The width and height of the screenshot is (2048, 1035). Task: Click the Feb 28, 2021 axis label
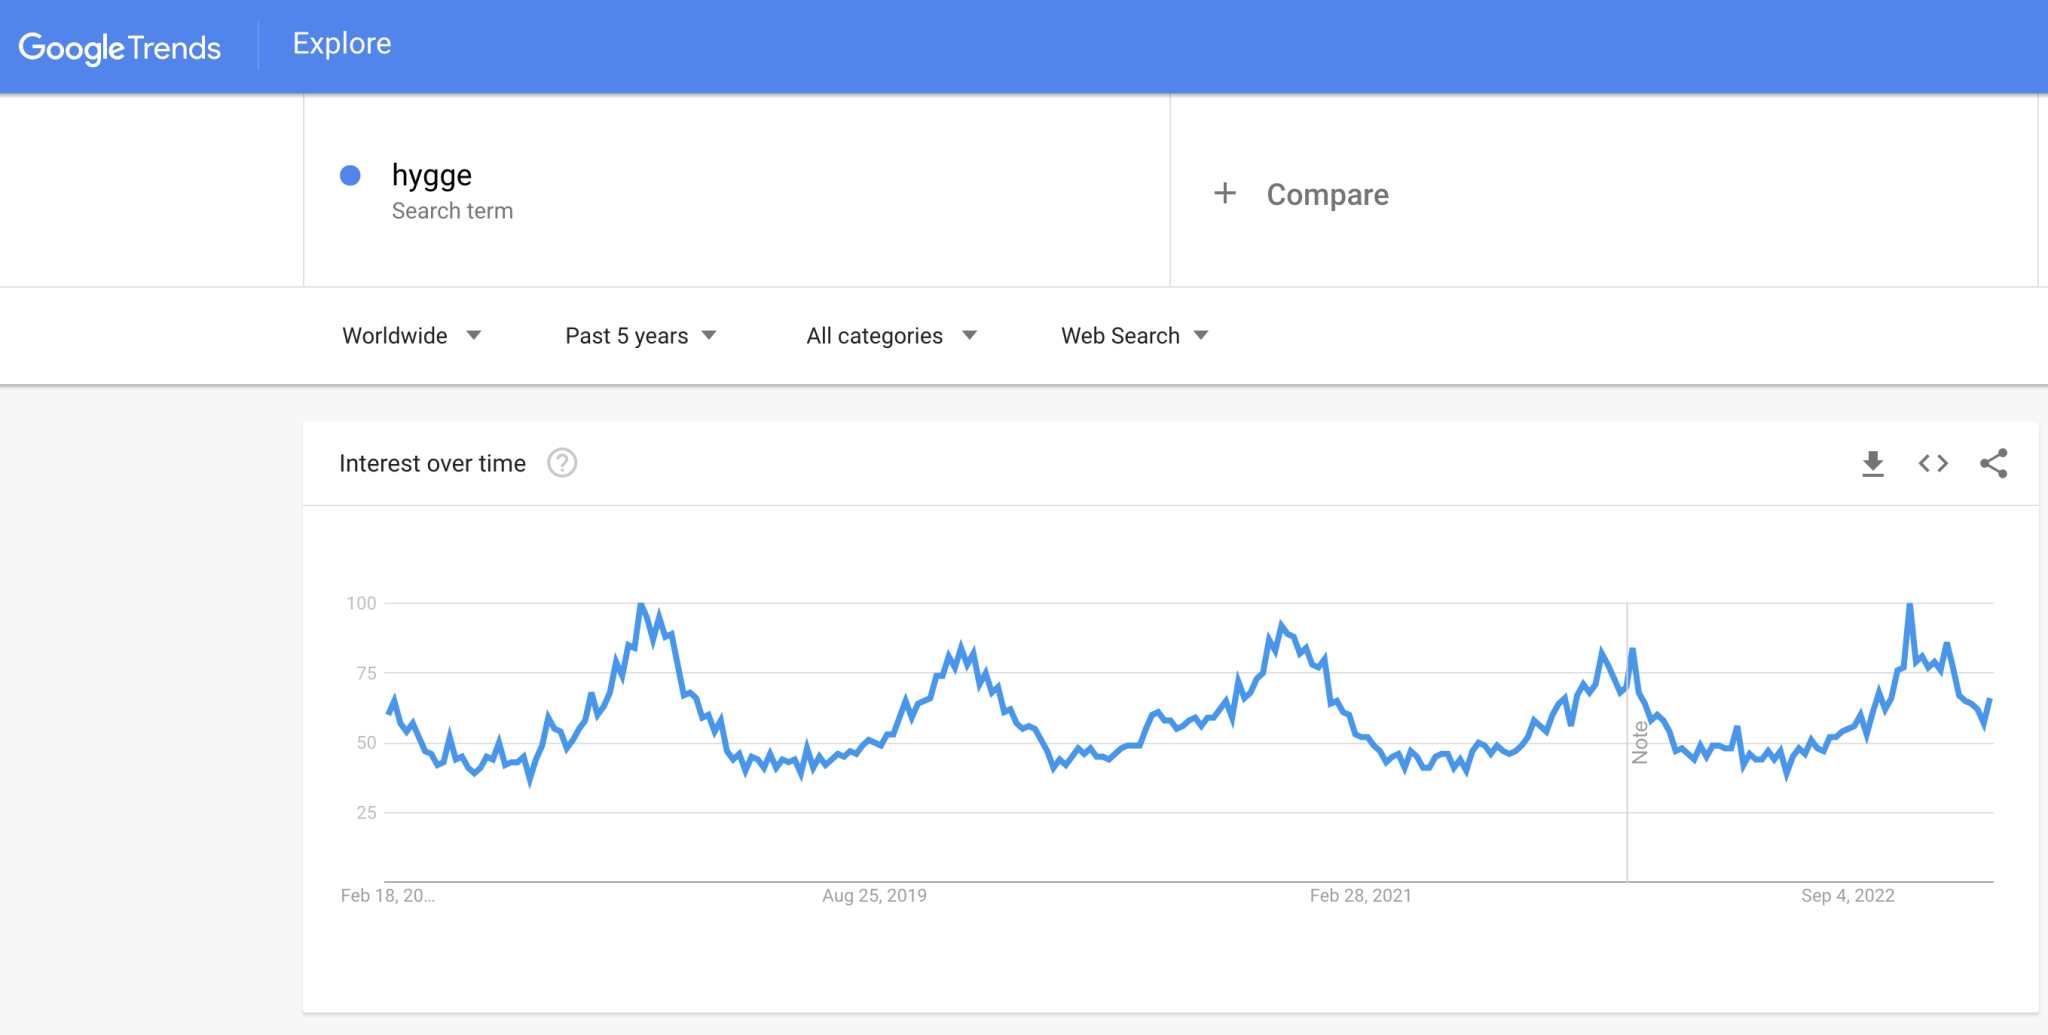click(x=1360, y=896)
